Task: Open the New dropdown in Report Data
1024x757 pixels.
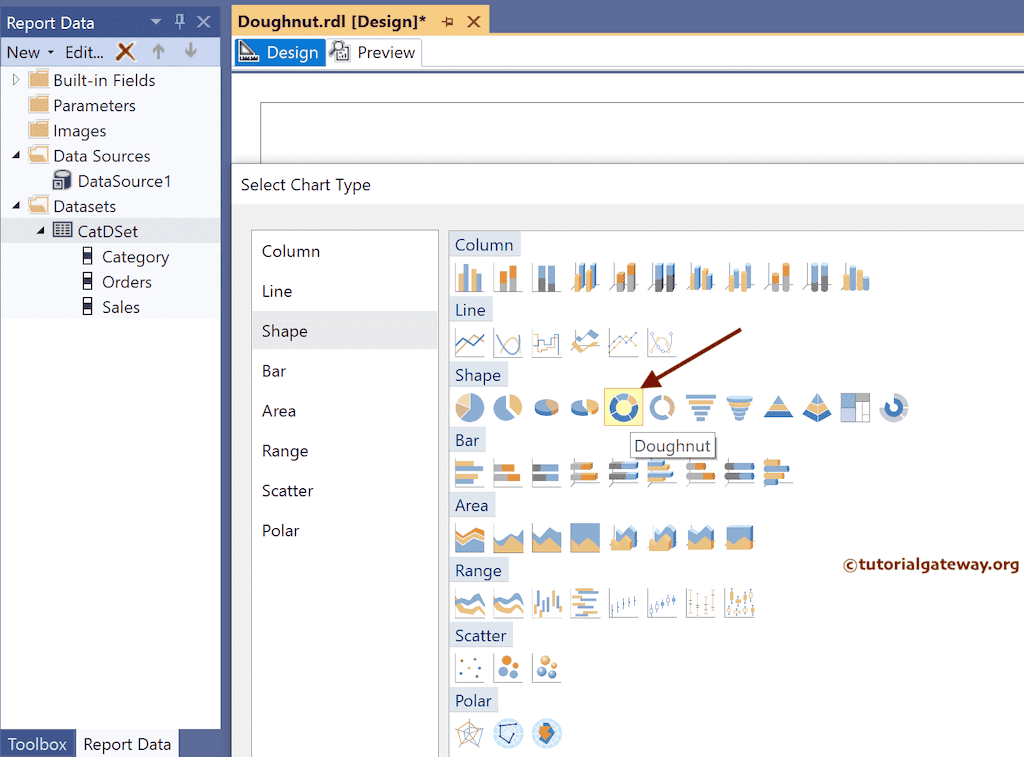Action: (x=30, y=52)
